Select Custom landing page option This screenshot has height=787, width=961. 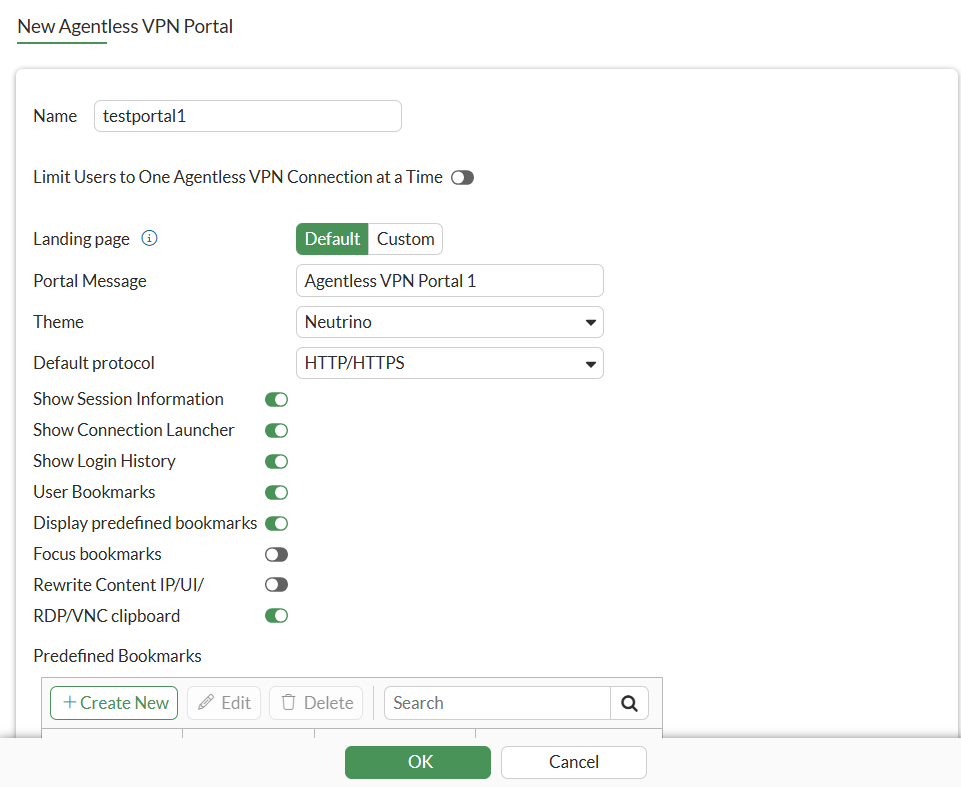point(405,239)
